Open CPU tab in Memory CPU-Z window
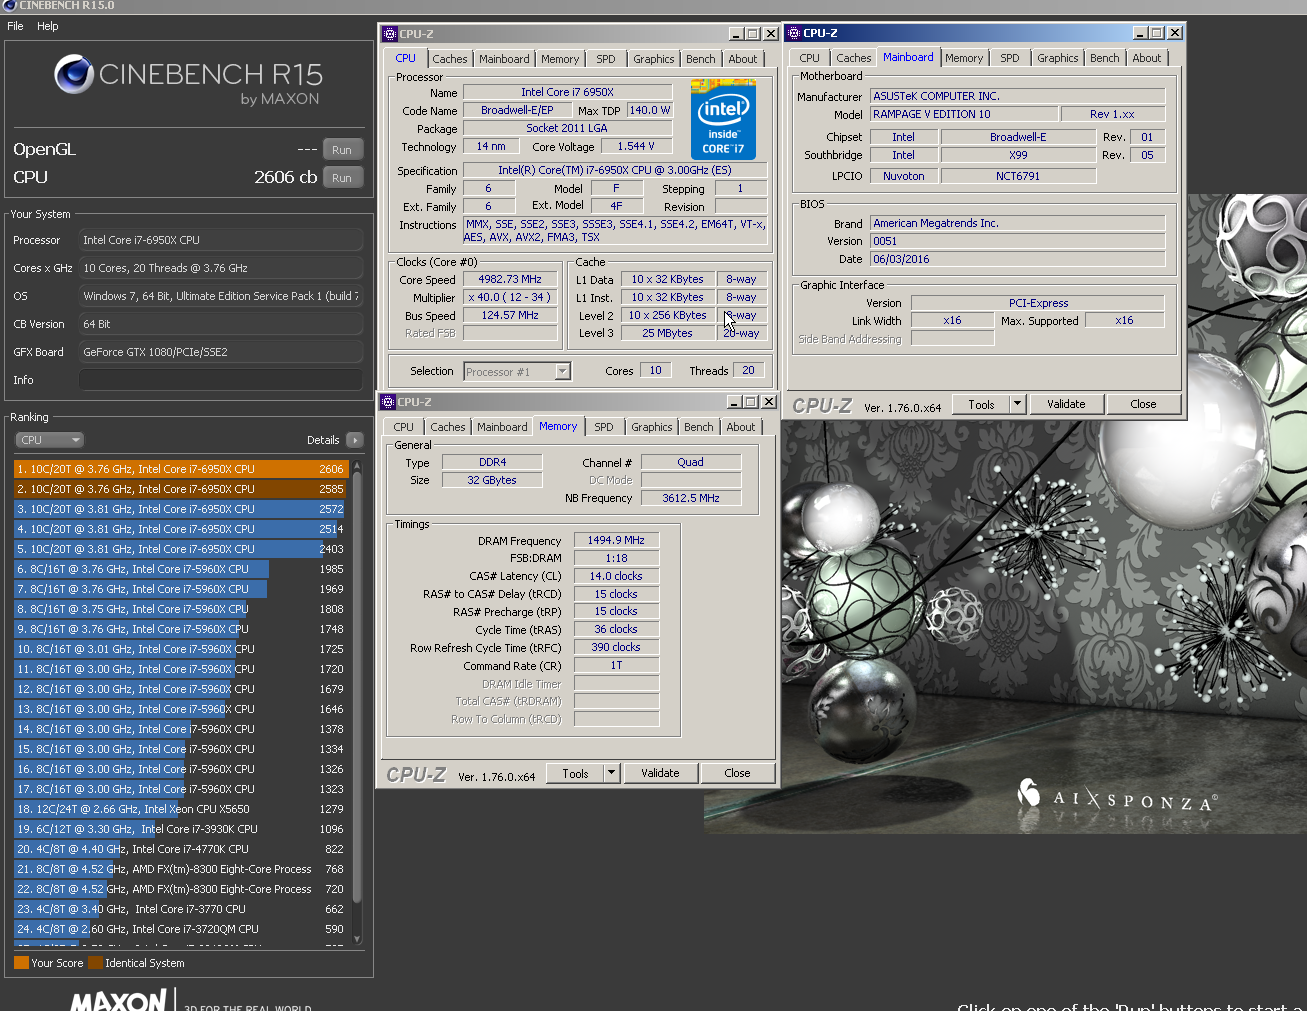 [x=404, y=427]
